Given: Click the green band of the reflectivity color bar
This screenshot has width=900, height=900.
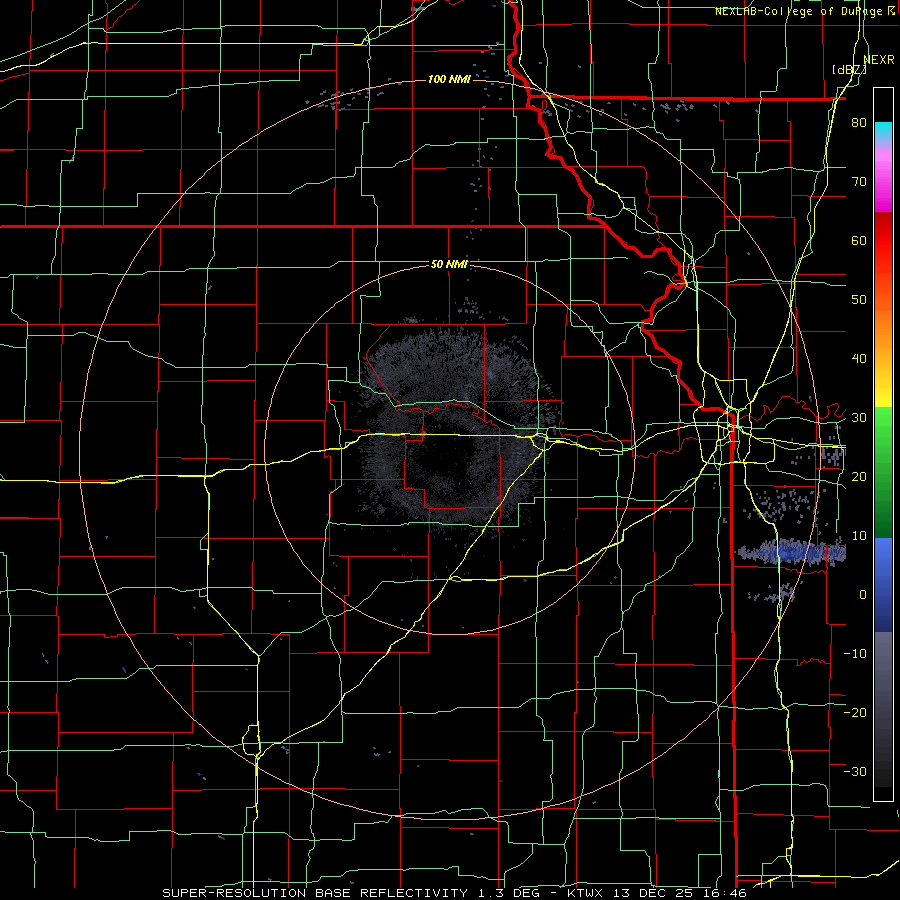Looking at the screenshot, I should (883, 472).
